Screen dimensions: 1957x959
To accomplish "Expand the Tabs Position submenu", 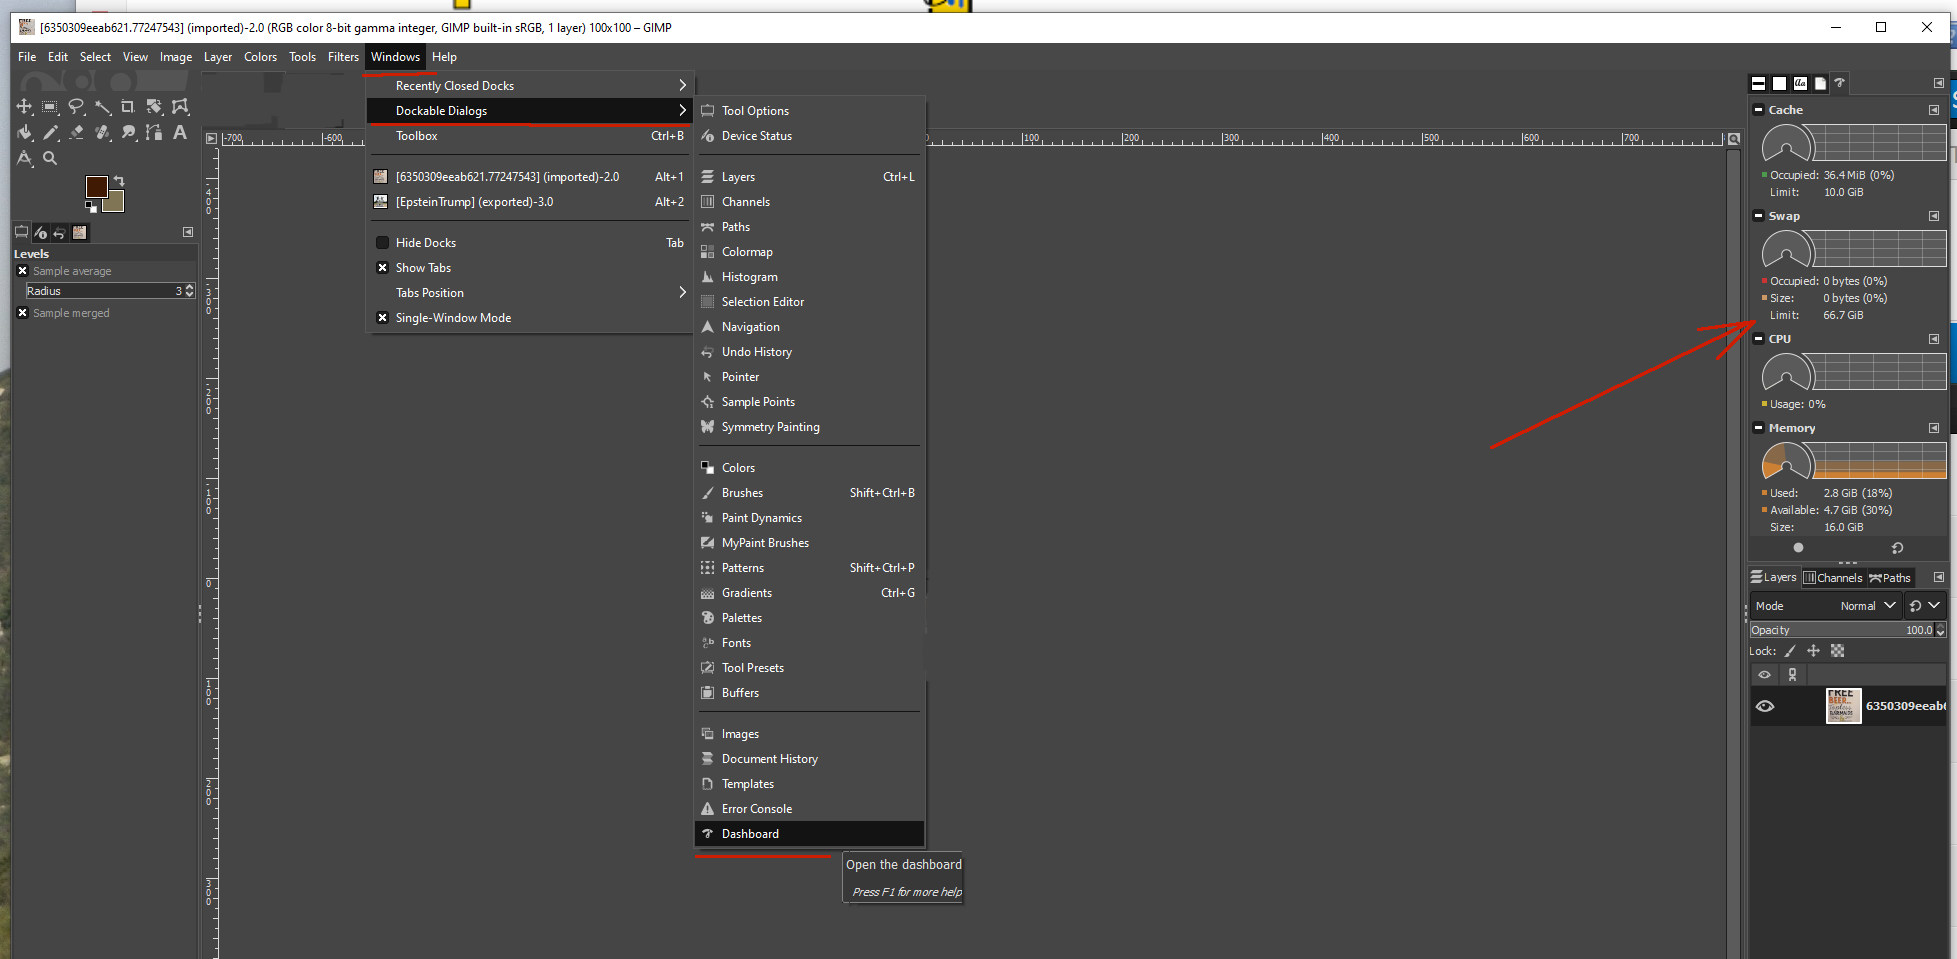I will (x=530, y=293).
